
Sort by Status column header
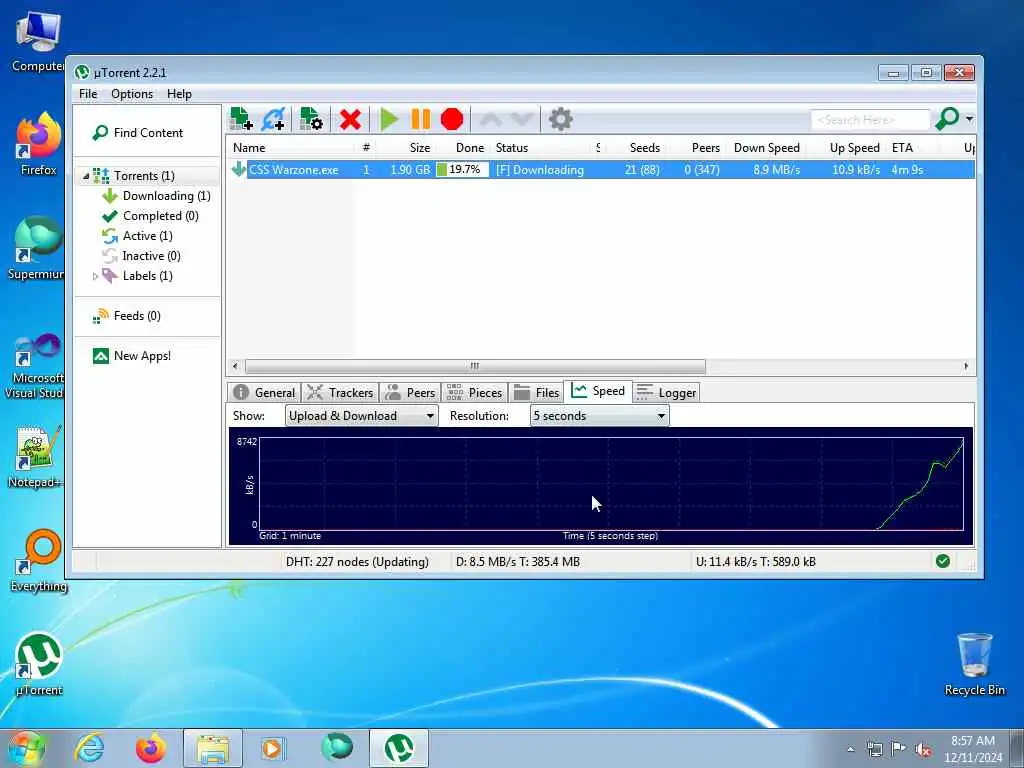click(541, 148)
